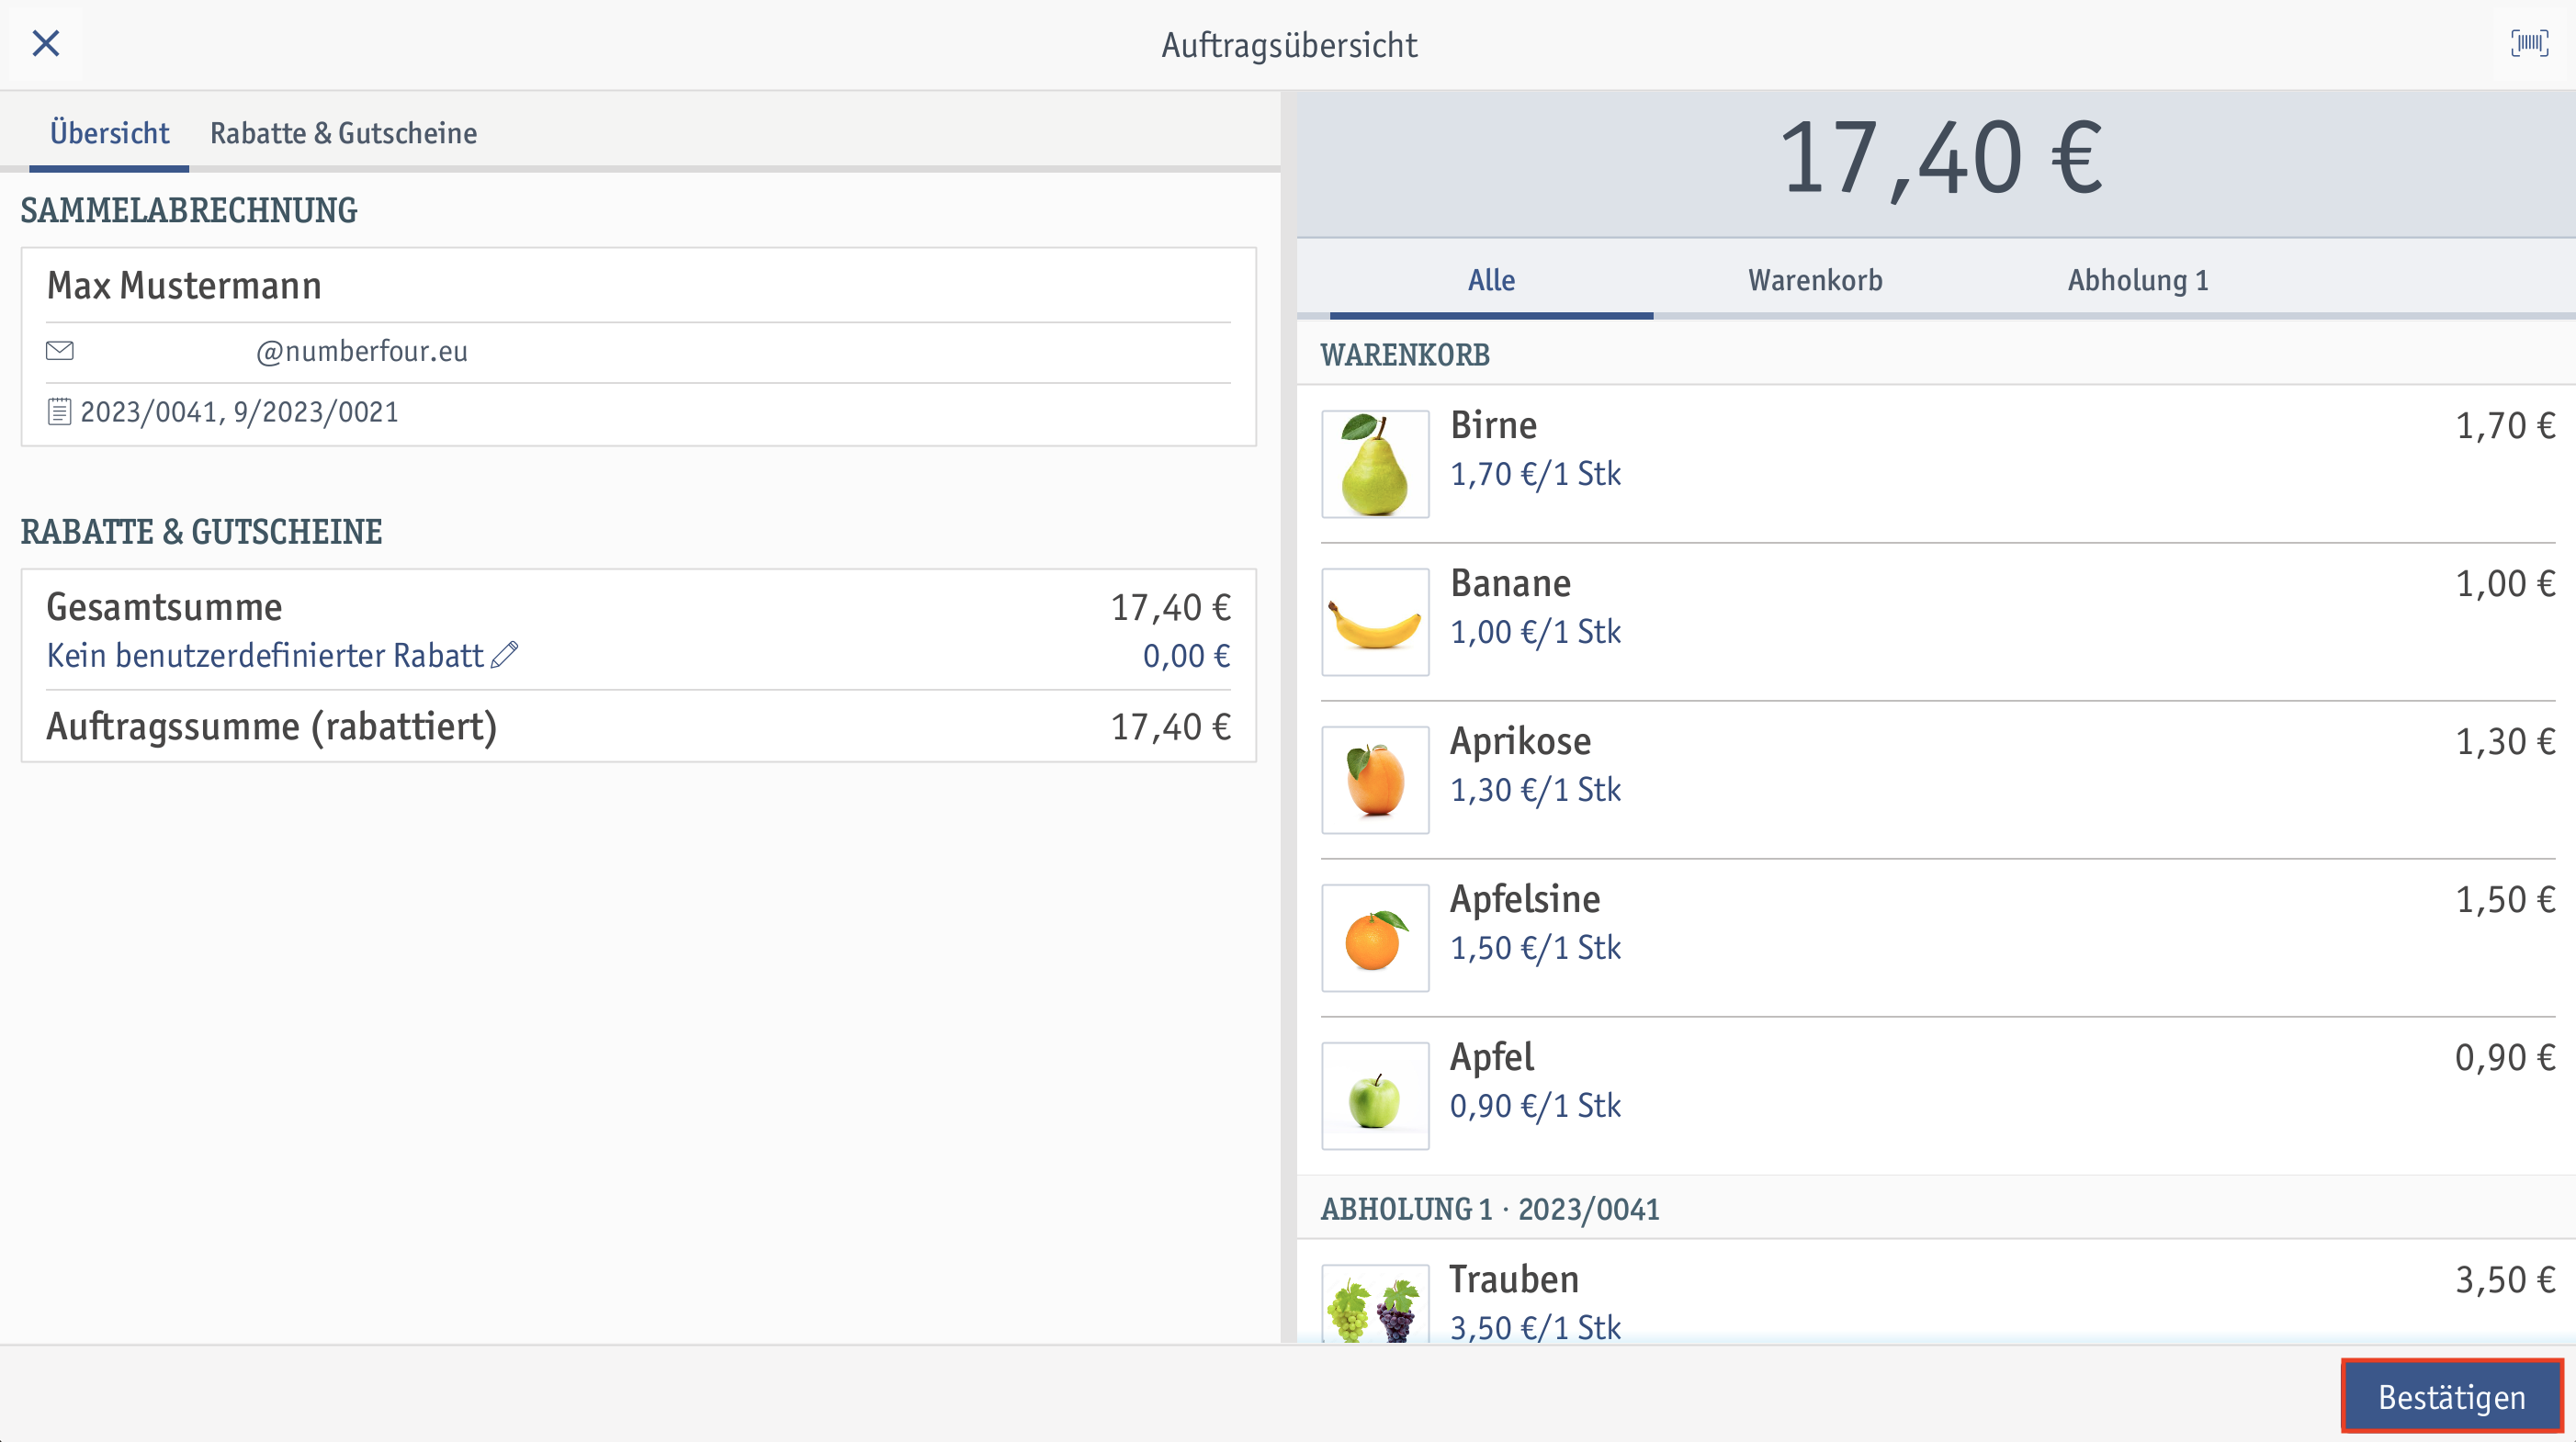
Task: Close the Auftragsübersicht with the X icon
Action: 46,43
